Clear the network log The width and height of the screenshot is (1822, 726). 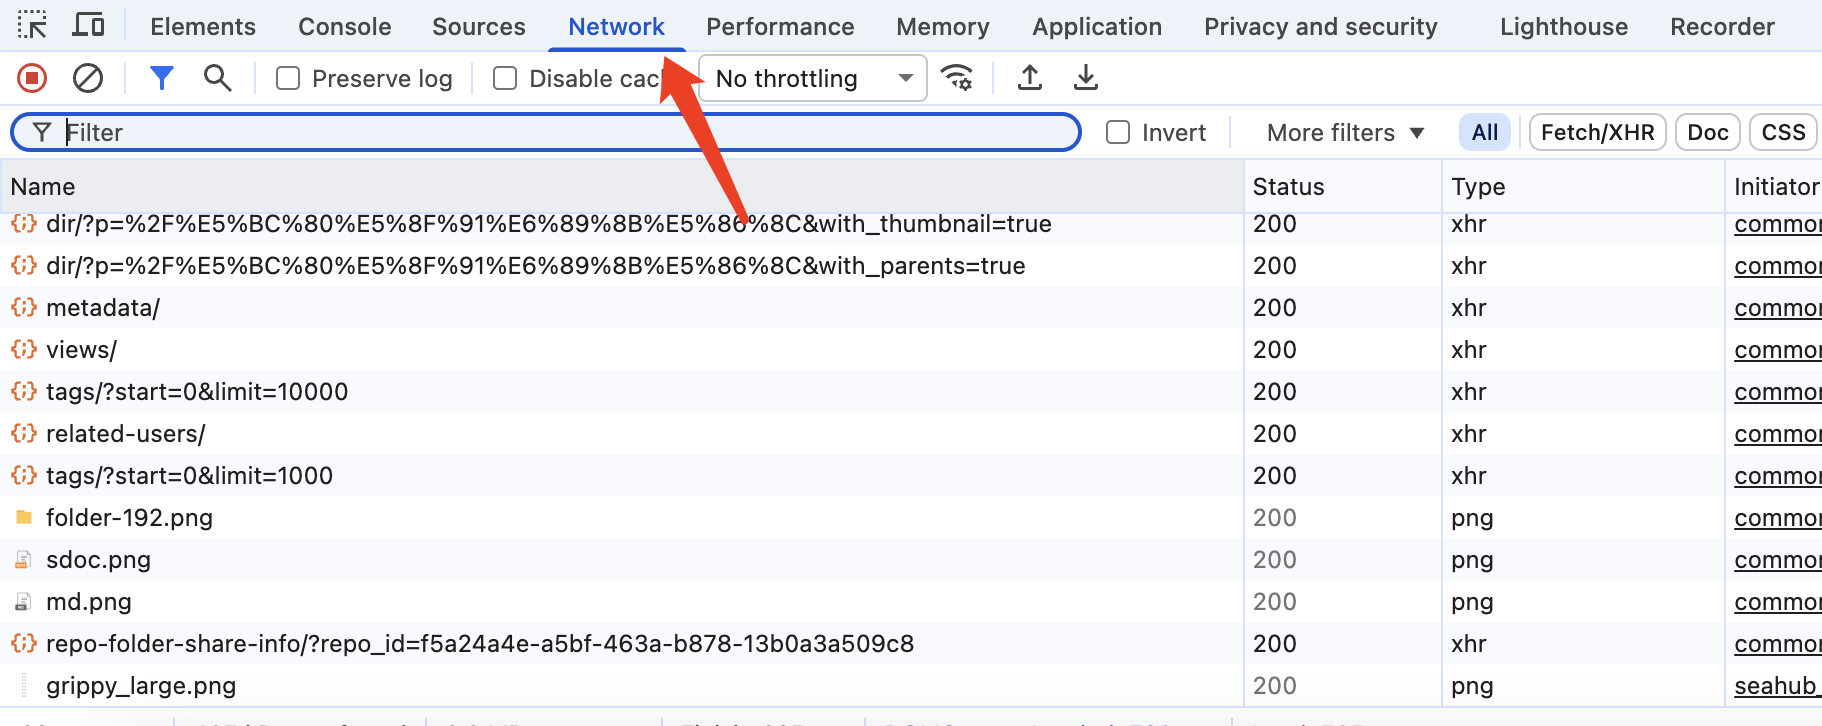pos(88,78)
